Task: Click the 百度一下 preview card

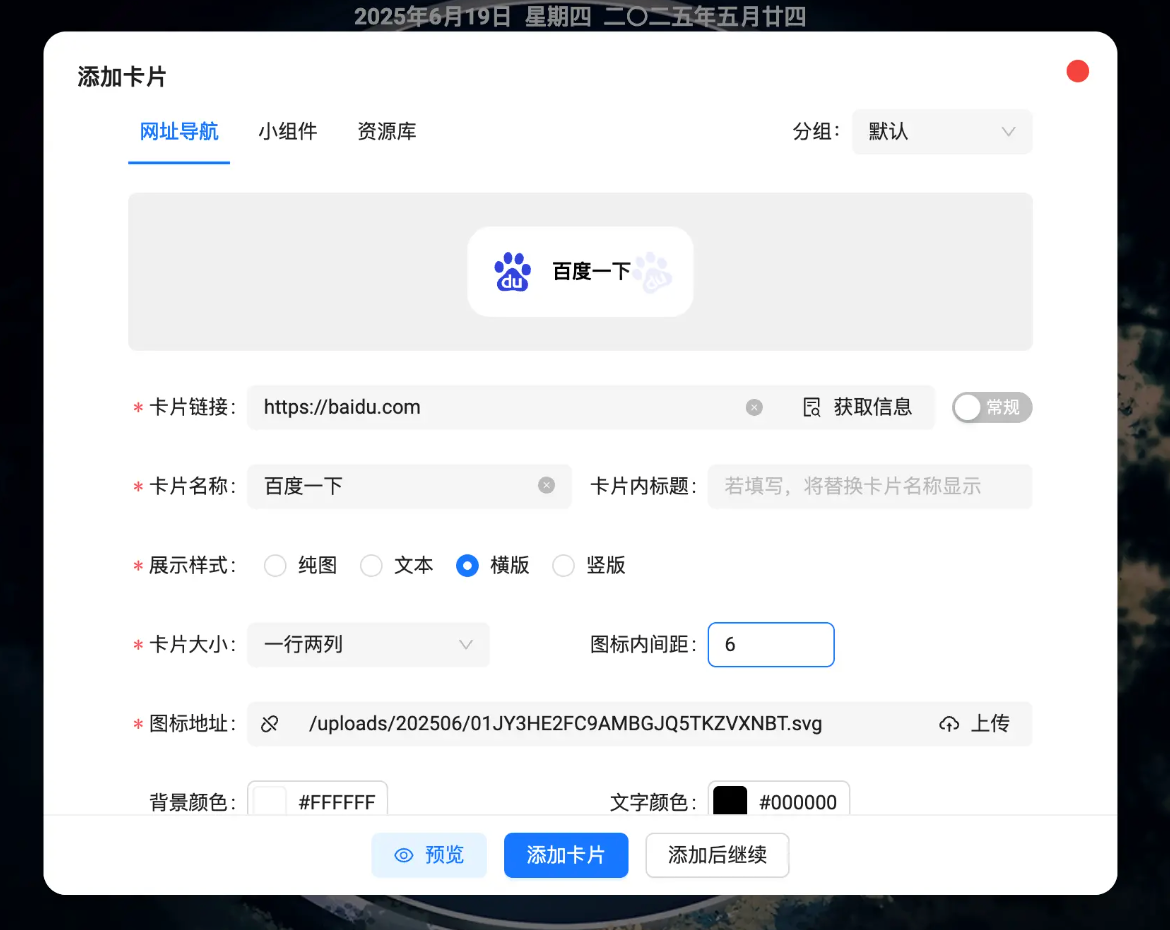Action: [x=581, y=272]
